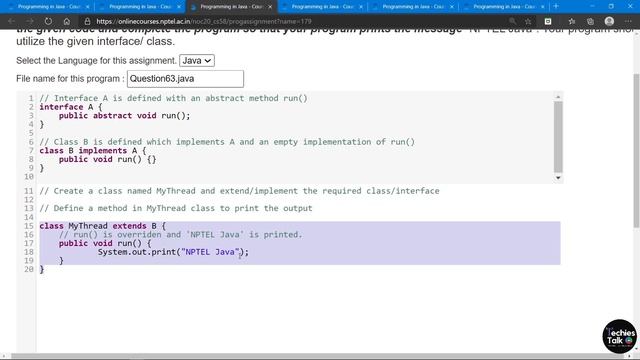Click the 'Class B is defined' comment line
Image resolution: width=640 pixels, height=360 pixels.
[x=227, y=142]
